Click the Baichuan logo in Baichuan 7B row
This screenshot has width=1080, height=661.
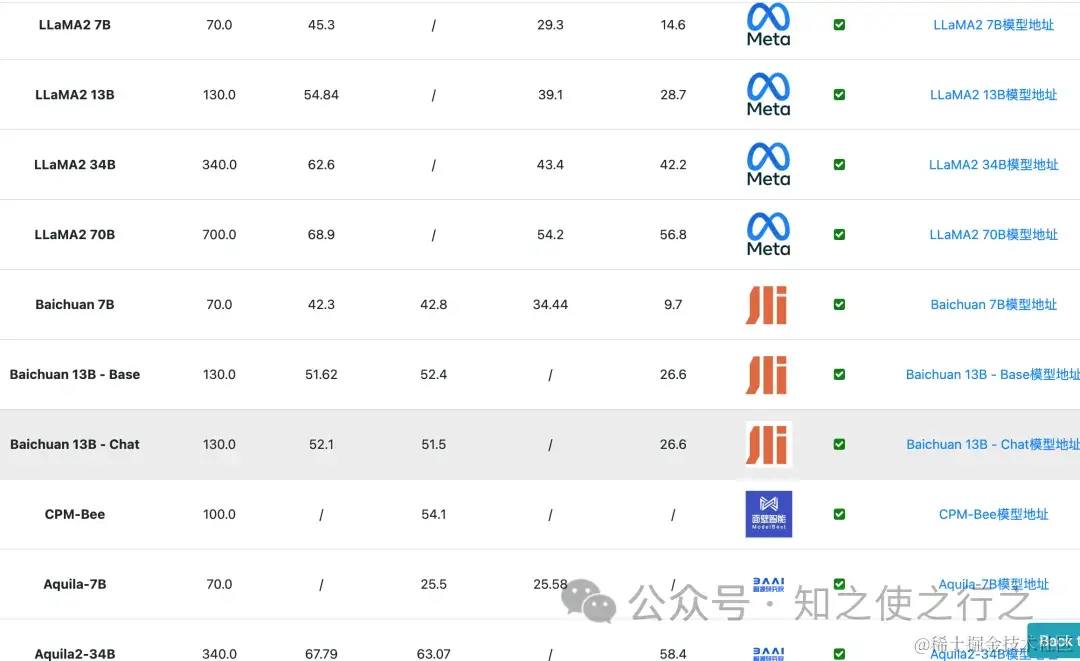point(767,304)
